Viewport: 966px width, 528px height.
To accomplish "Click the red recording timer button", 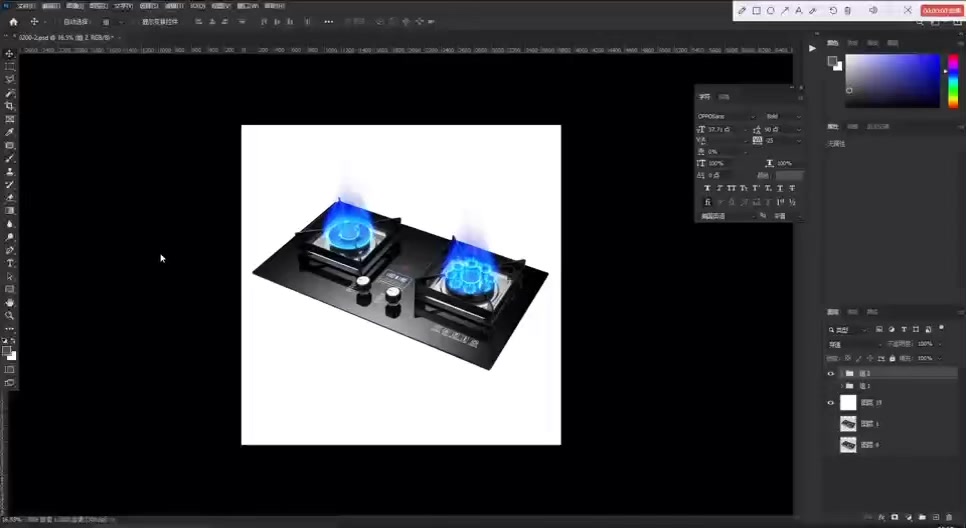I will pos(941,10).
